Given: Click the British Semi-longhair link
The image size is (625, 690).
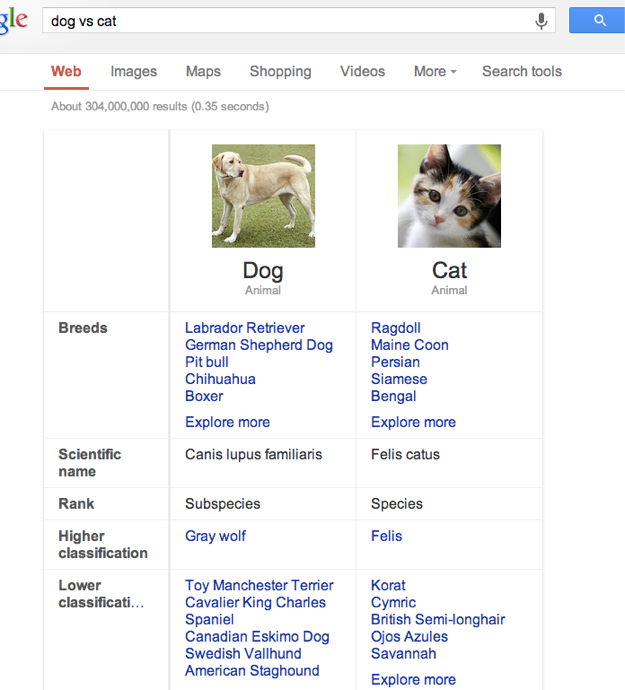Looking at the screenshot, I should 438,620.
